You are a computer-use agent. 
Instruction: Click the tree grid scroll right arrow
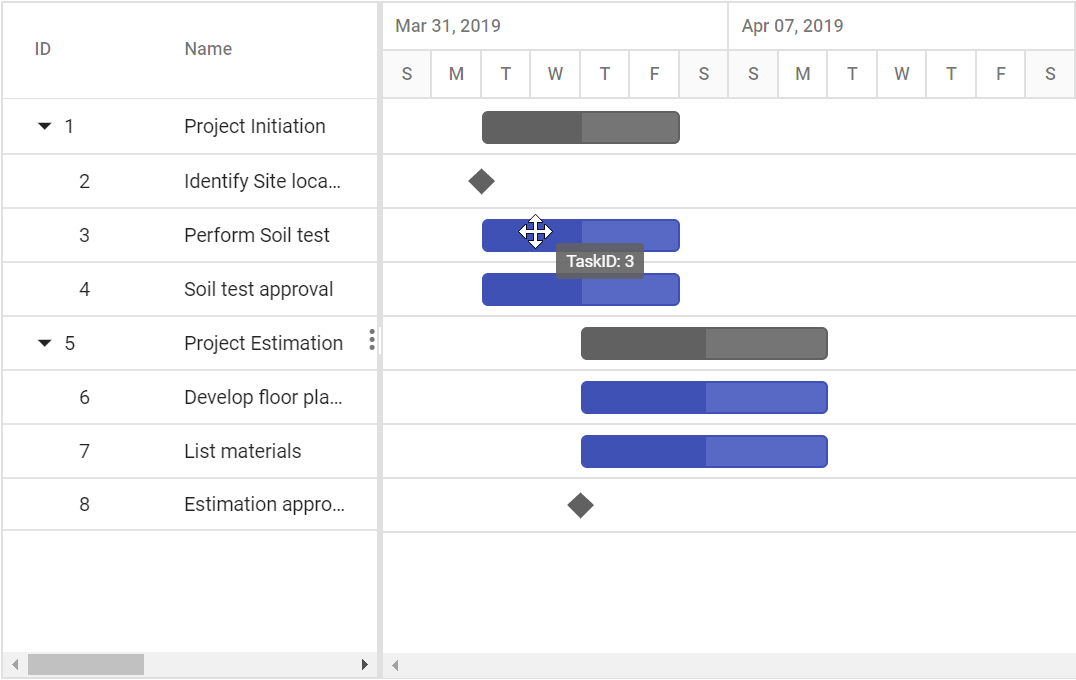tap(364, 664)
